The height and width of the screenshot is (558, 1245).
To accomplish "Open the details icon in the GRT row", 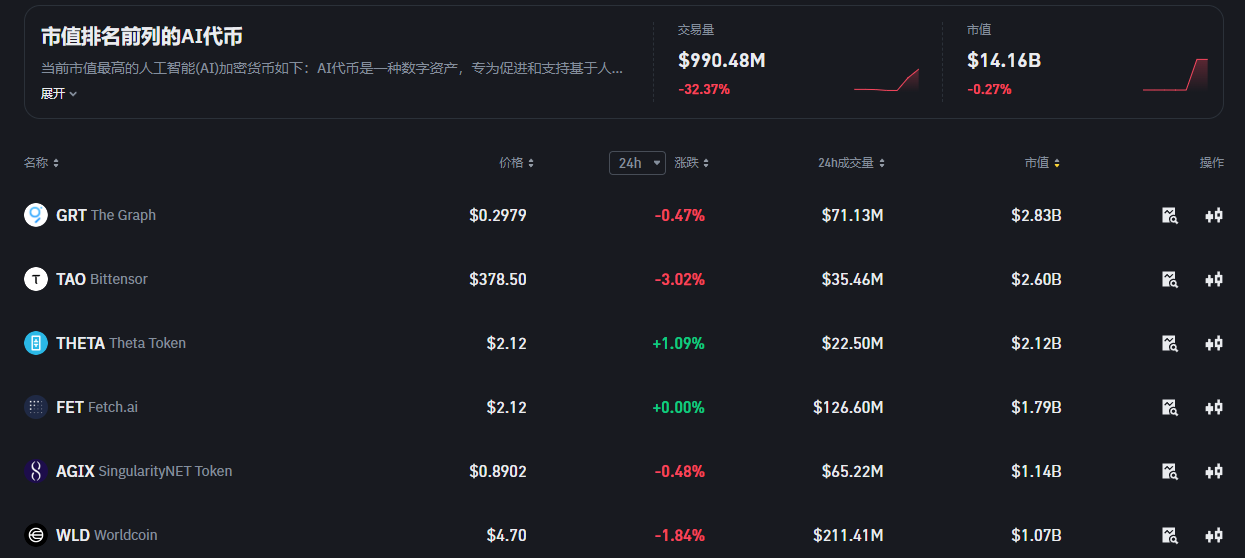I will point(1170,215).
